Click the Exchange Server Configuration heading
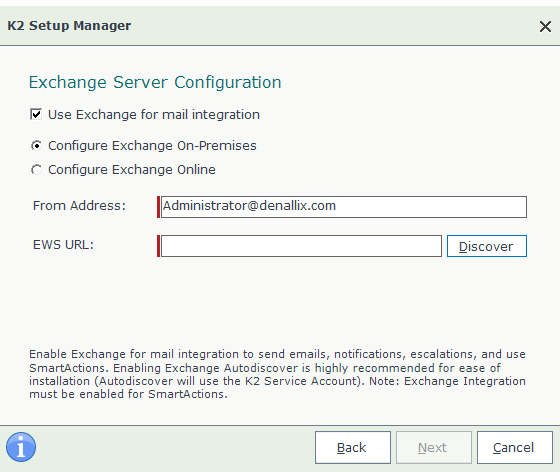 [155, 82]
